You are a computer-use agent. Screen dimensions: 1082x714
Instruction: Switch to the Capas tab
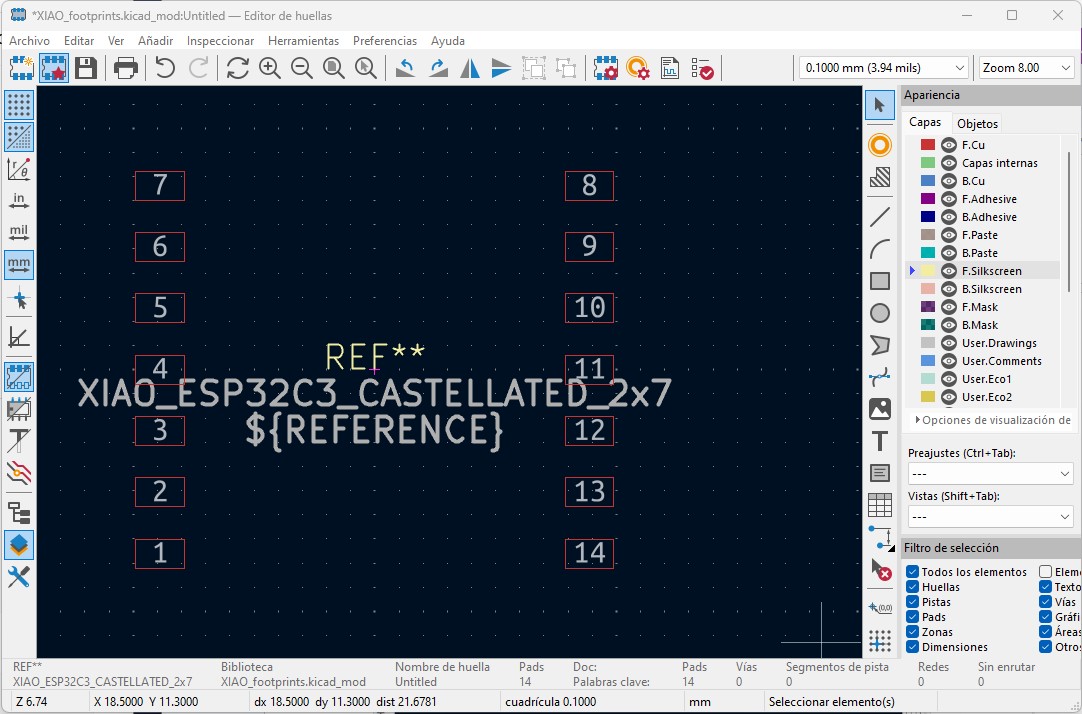pos(925,122)
